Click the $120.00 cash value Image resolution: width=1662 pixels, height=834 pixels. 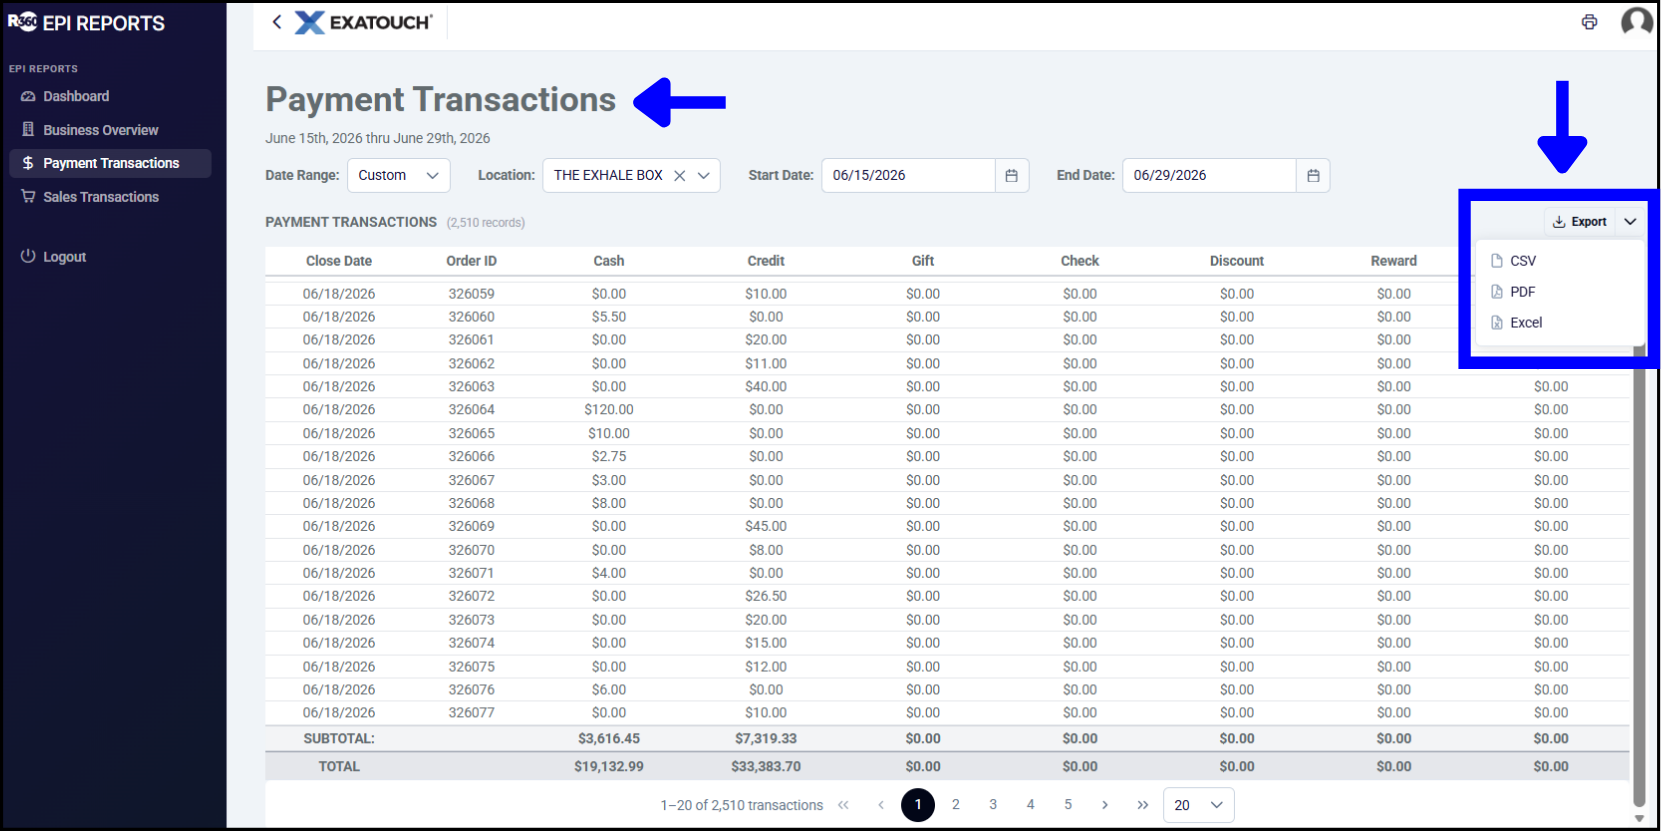click(x=609, y=410)
